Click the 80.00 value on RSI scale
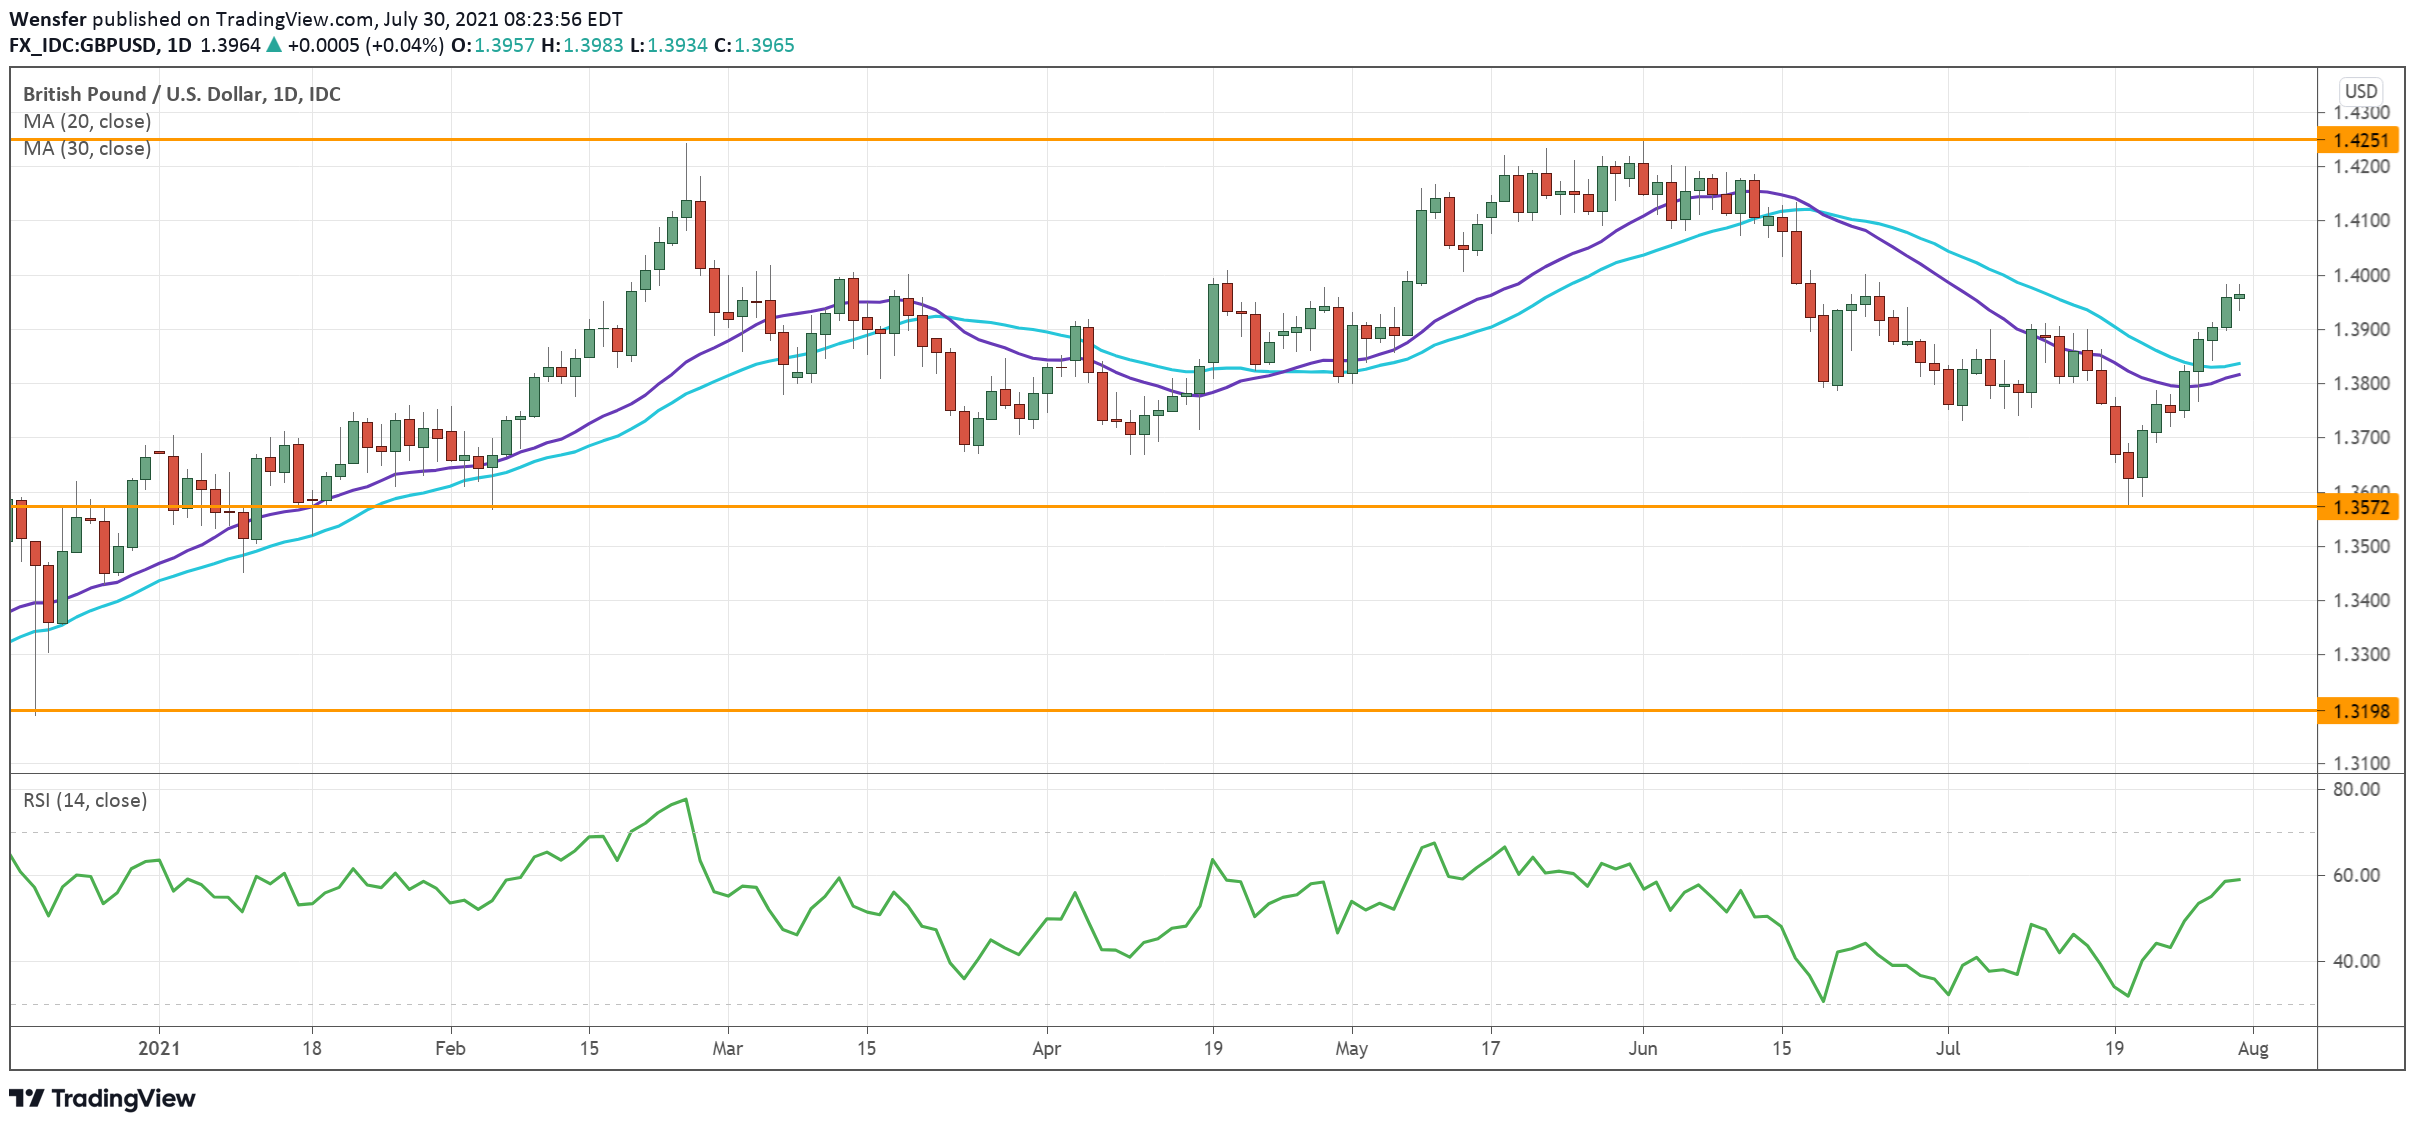 pos(2356,790)
